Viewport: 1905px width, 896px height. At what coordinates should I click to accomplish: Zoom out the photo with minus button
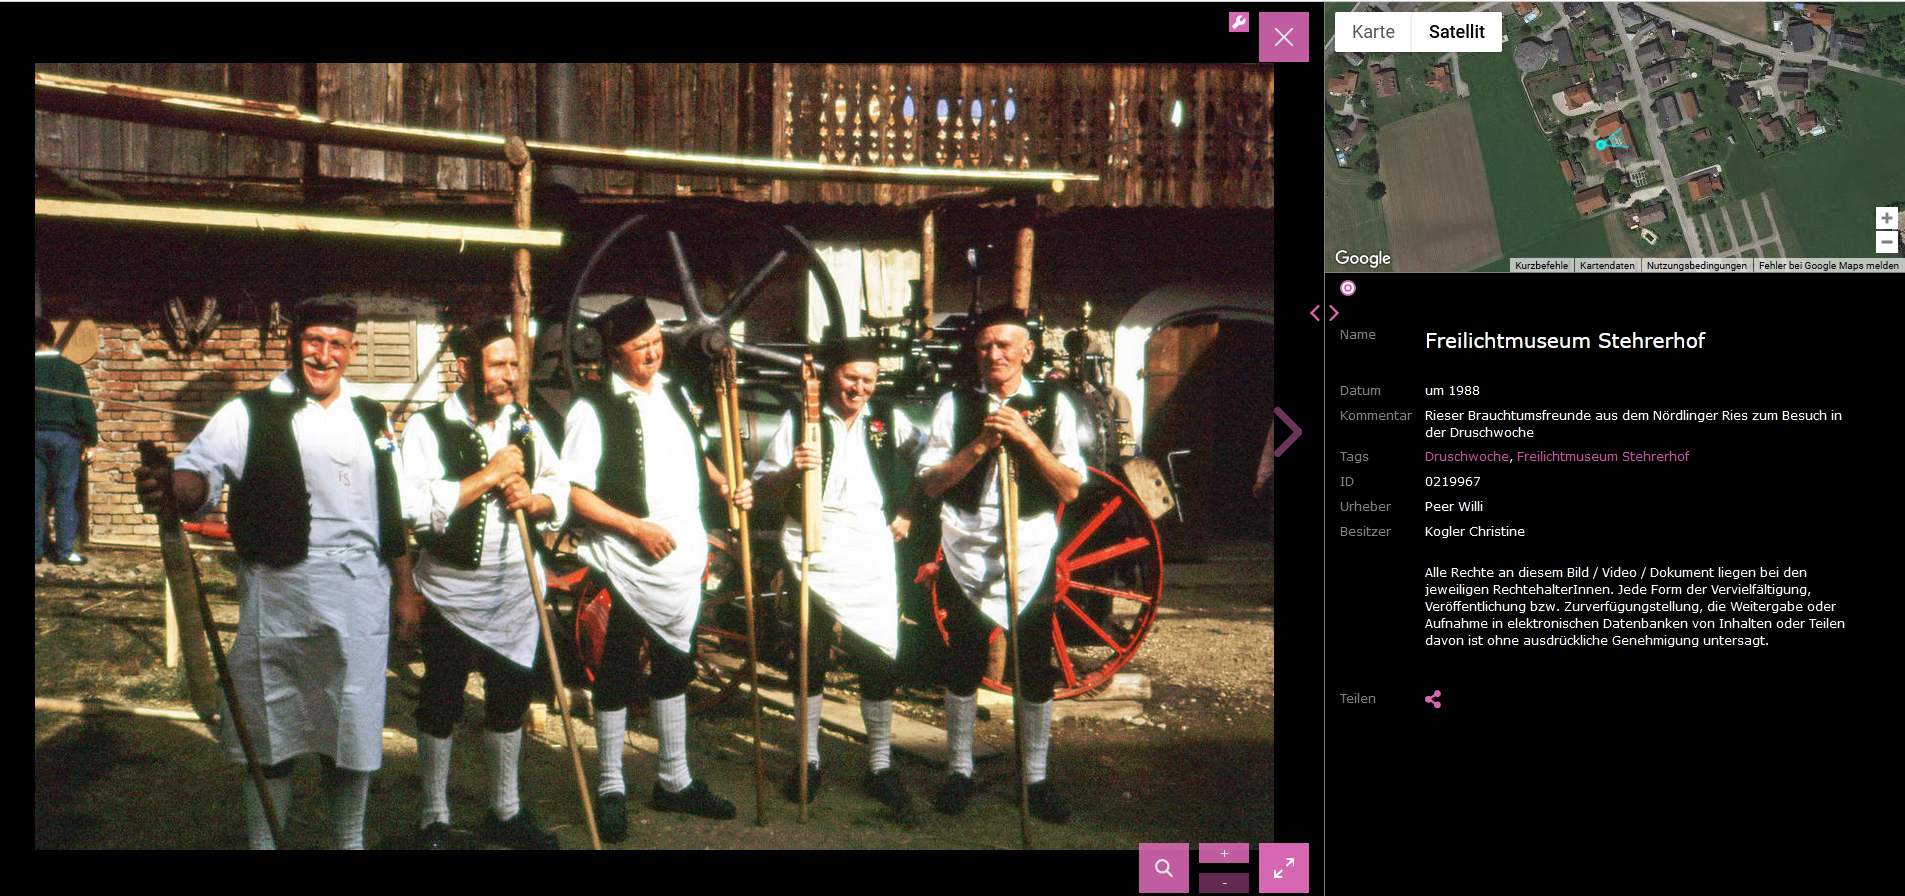pyautogui.click(x=1224, y=883)
